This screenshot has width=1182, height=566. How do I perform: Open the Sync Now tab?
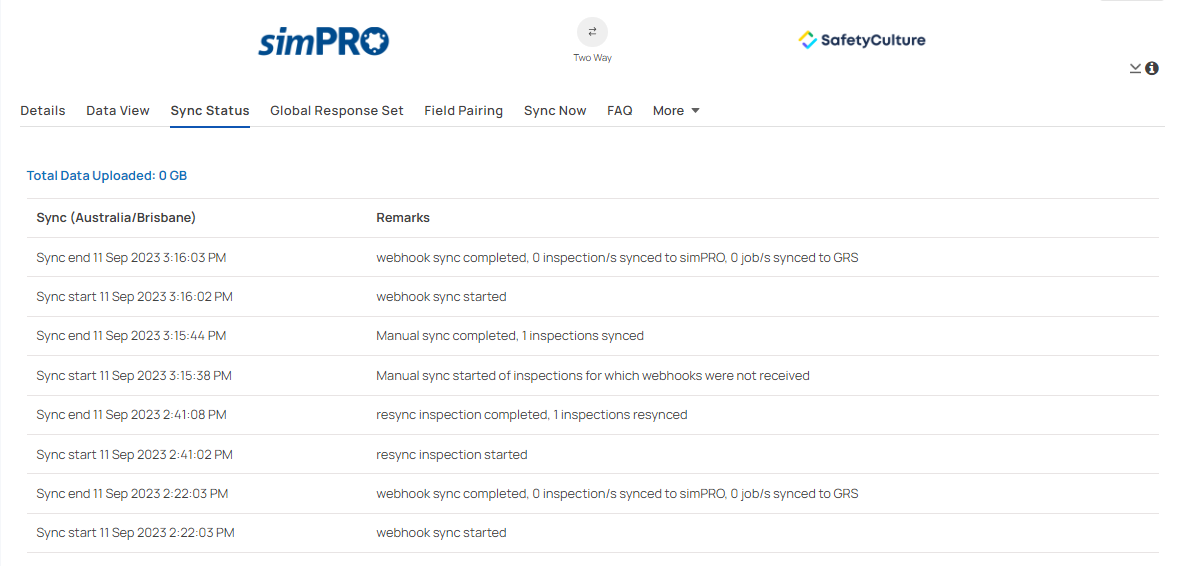555,111
